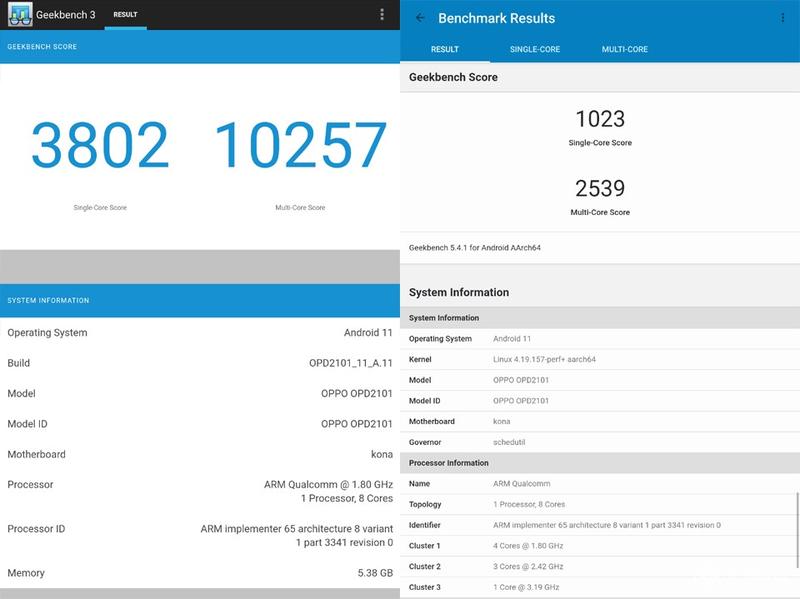Go back from Benchmark Results screen

(420, 18)
